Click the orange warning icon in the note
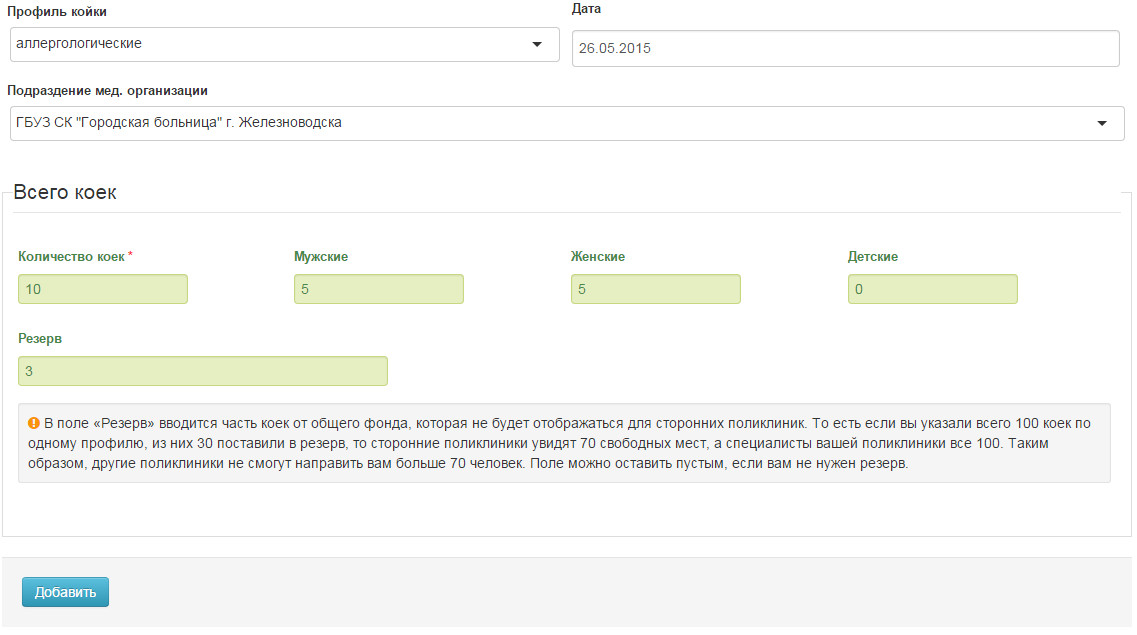 (33, 423)
